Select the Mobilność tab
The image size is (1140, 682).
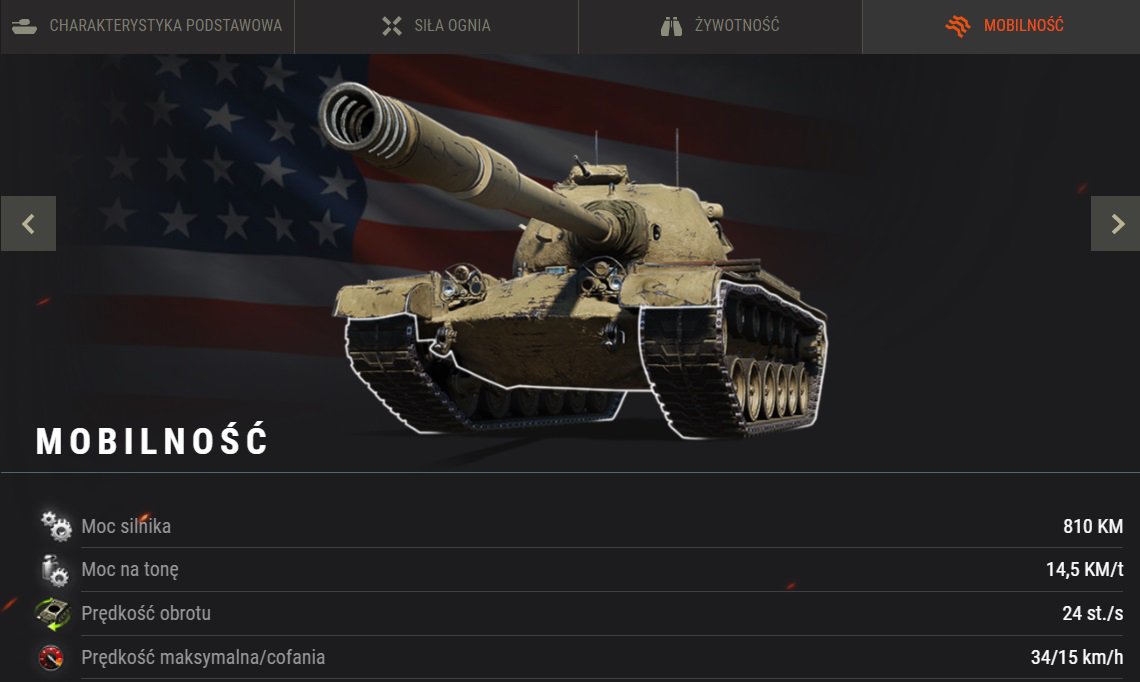pos(1001,26)
